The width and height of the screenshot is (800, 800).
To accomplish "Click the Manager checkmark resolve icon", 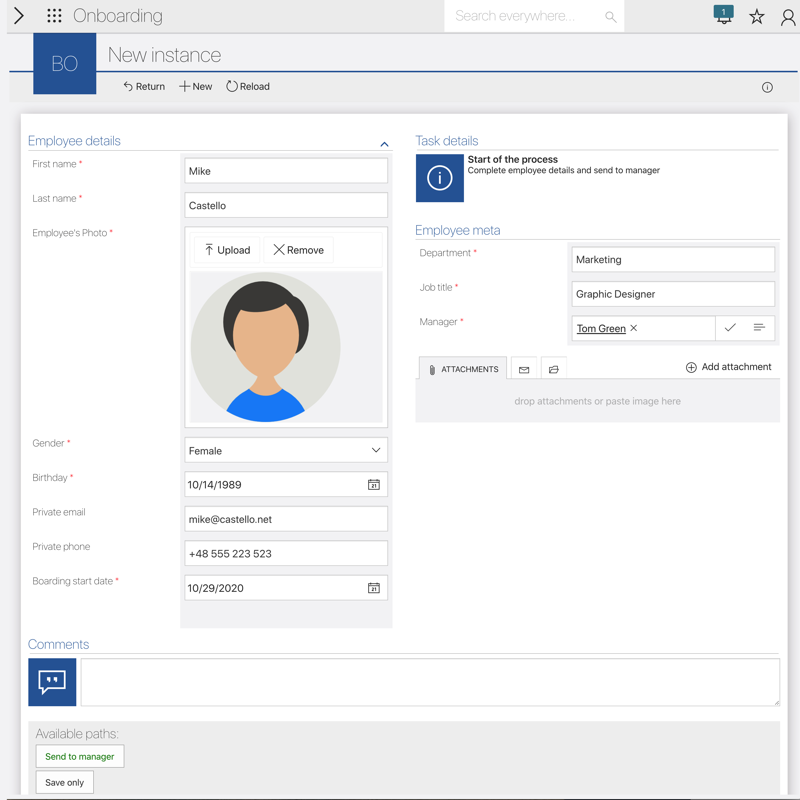I will (x=730, y=328).
